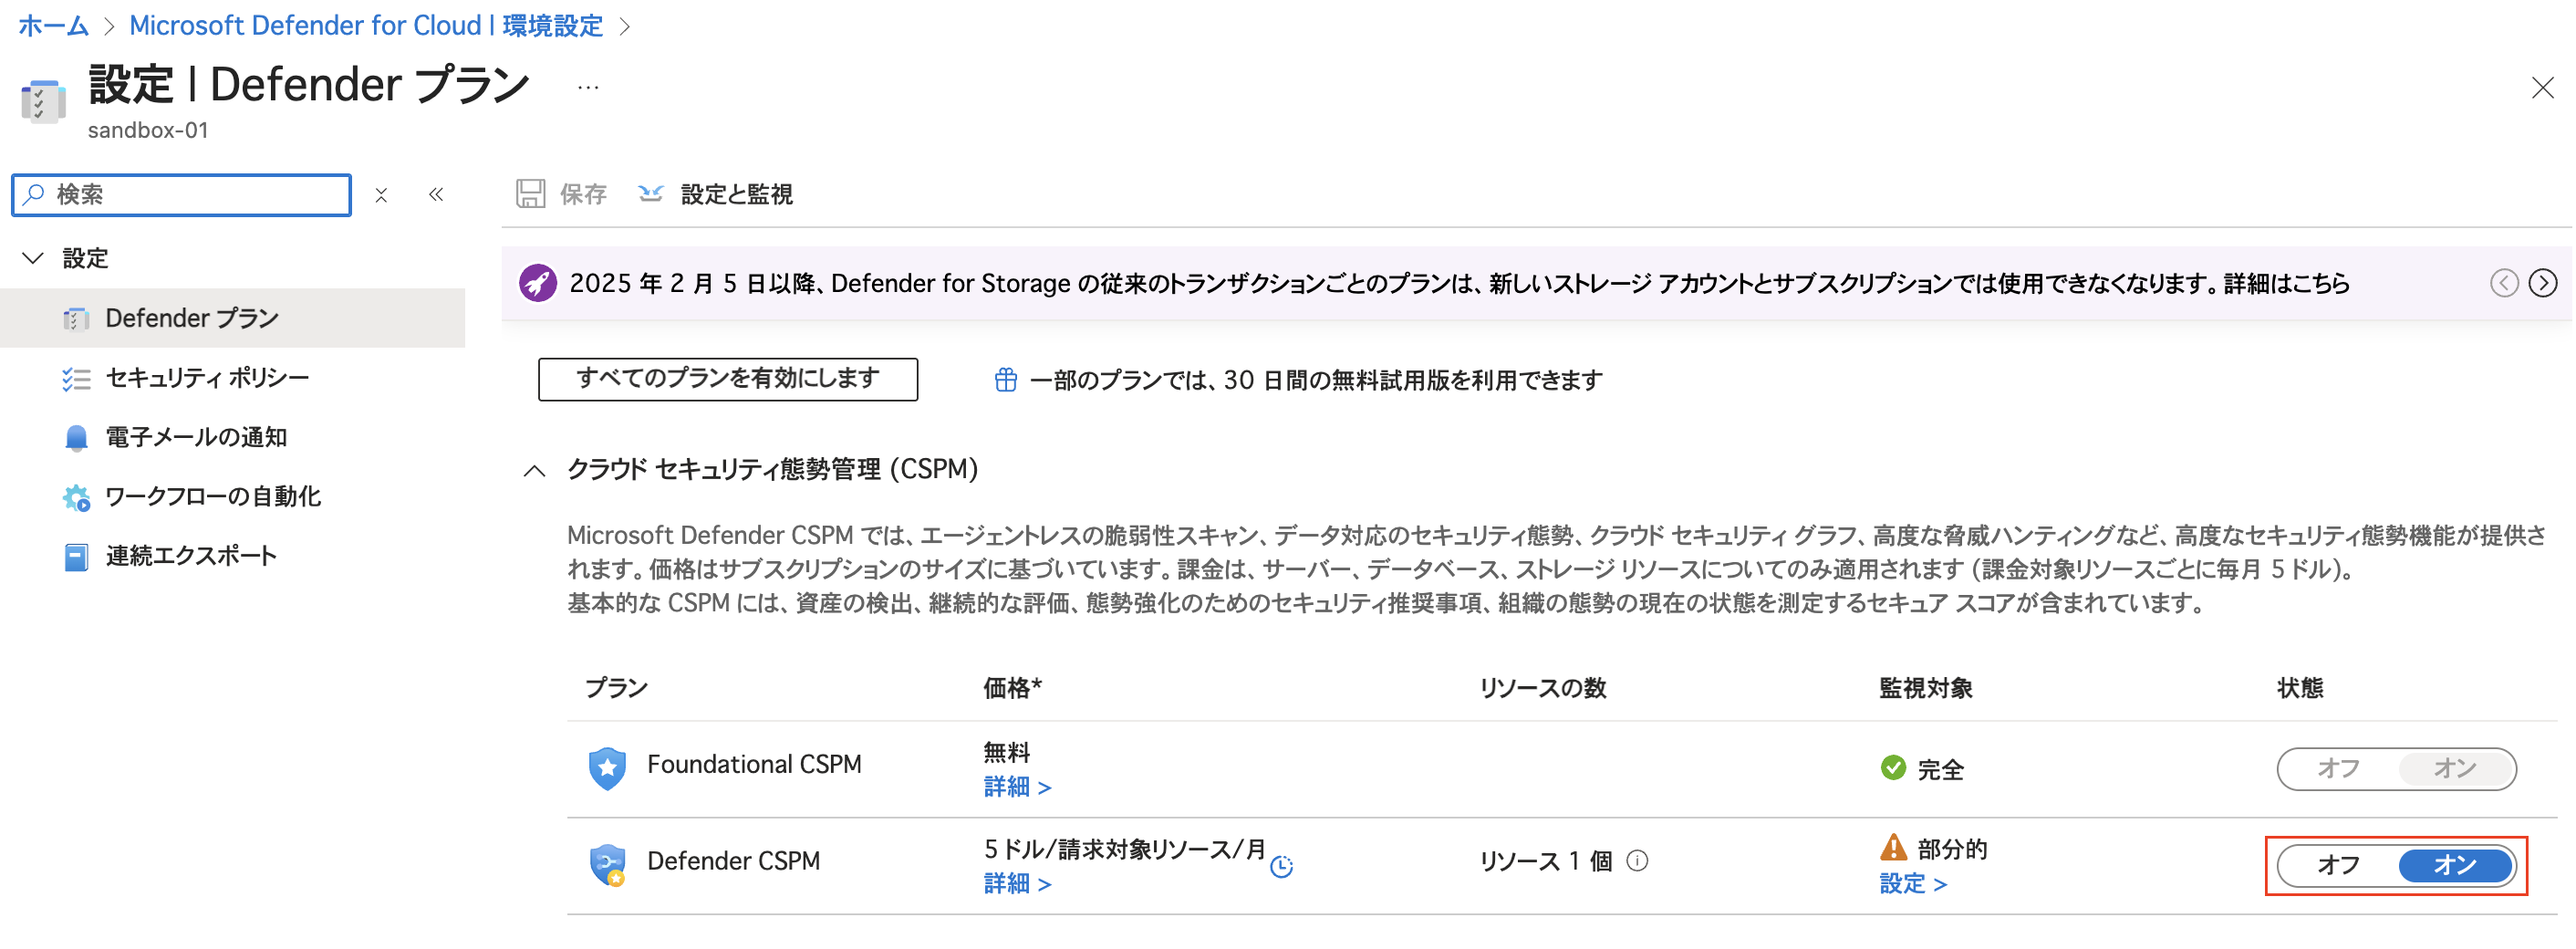Click the rocket icon in announcement banner
This screenshot has height=949, width=2576.
pyautogui.click(x=537, y=283)
